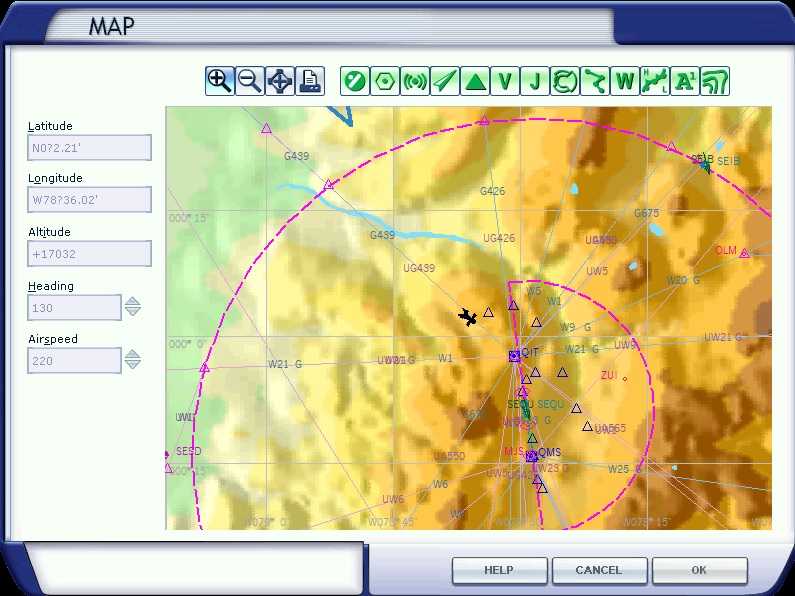Toggle airspace boundaries icon
Viewport: 795px width, 596px height.
[x=565, y=81]
